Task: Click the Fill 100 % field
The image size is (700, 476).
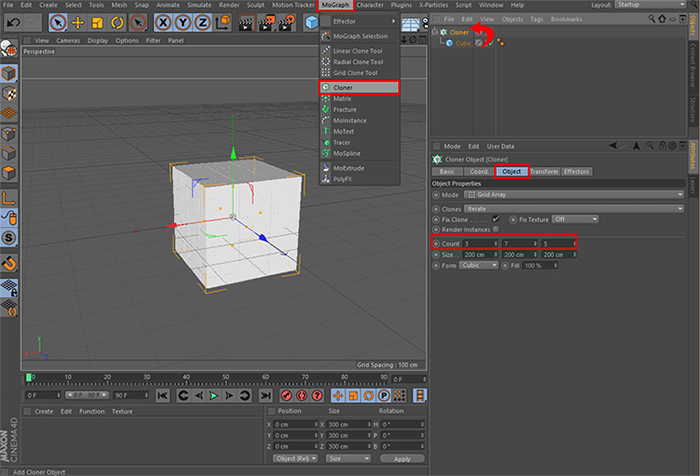Action: (x=540, y=266)
